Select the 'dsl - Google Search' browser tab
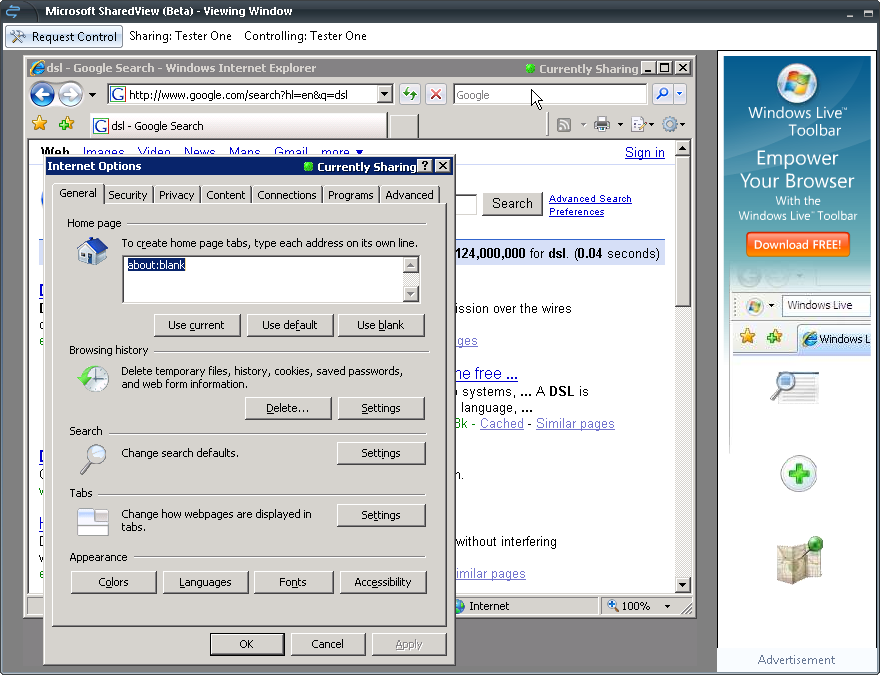 238,126
